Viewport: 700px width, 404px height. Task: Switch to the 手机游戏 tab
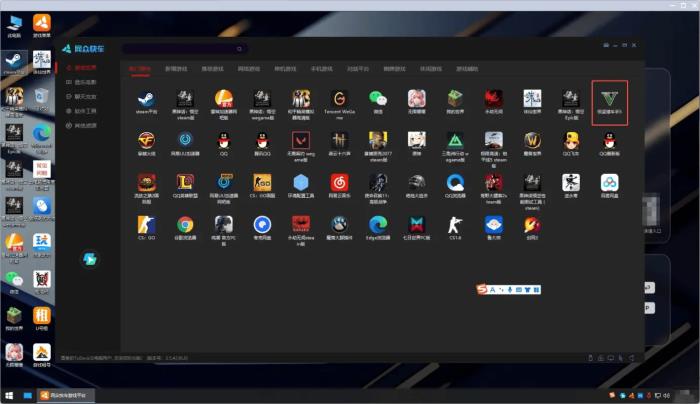click(321, 69)
